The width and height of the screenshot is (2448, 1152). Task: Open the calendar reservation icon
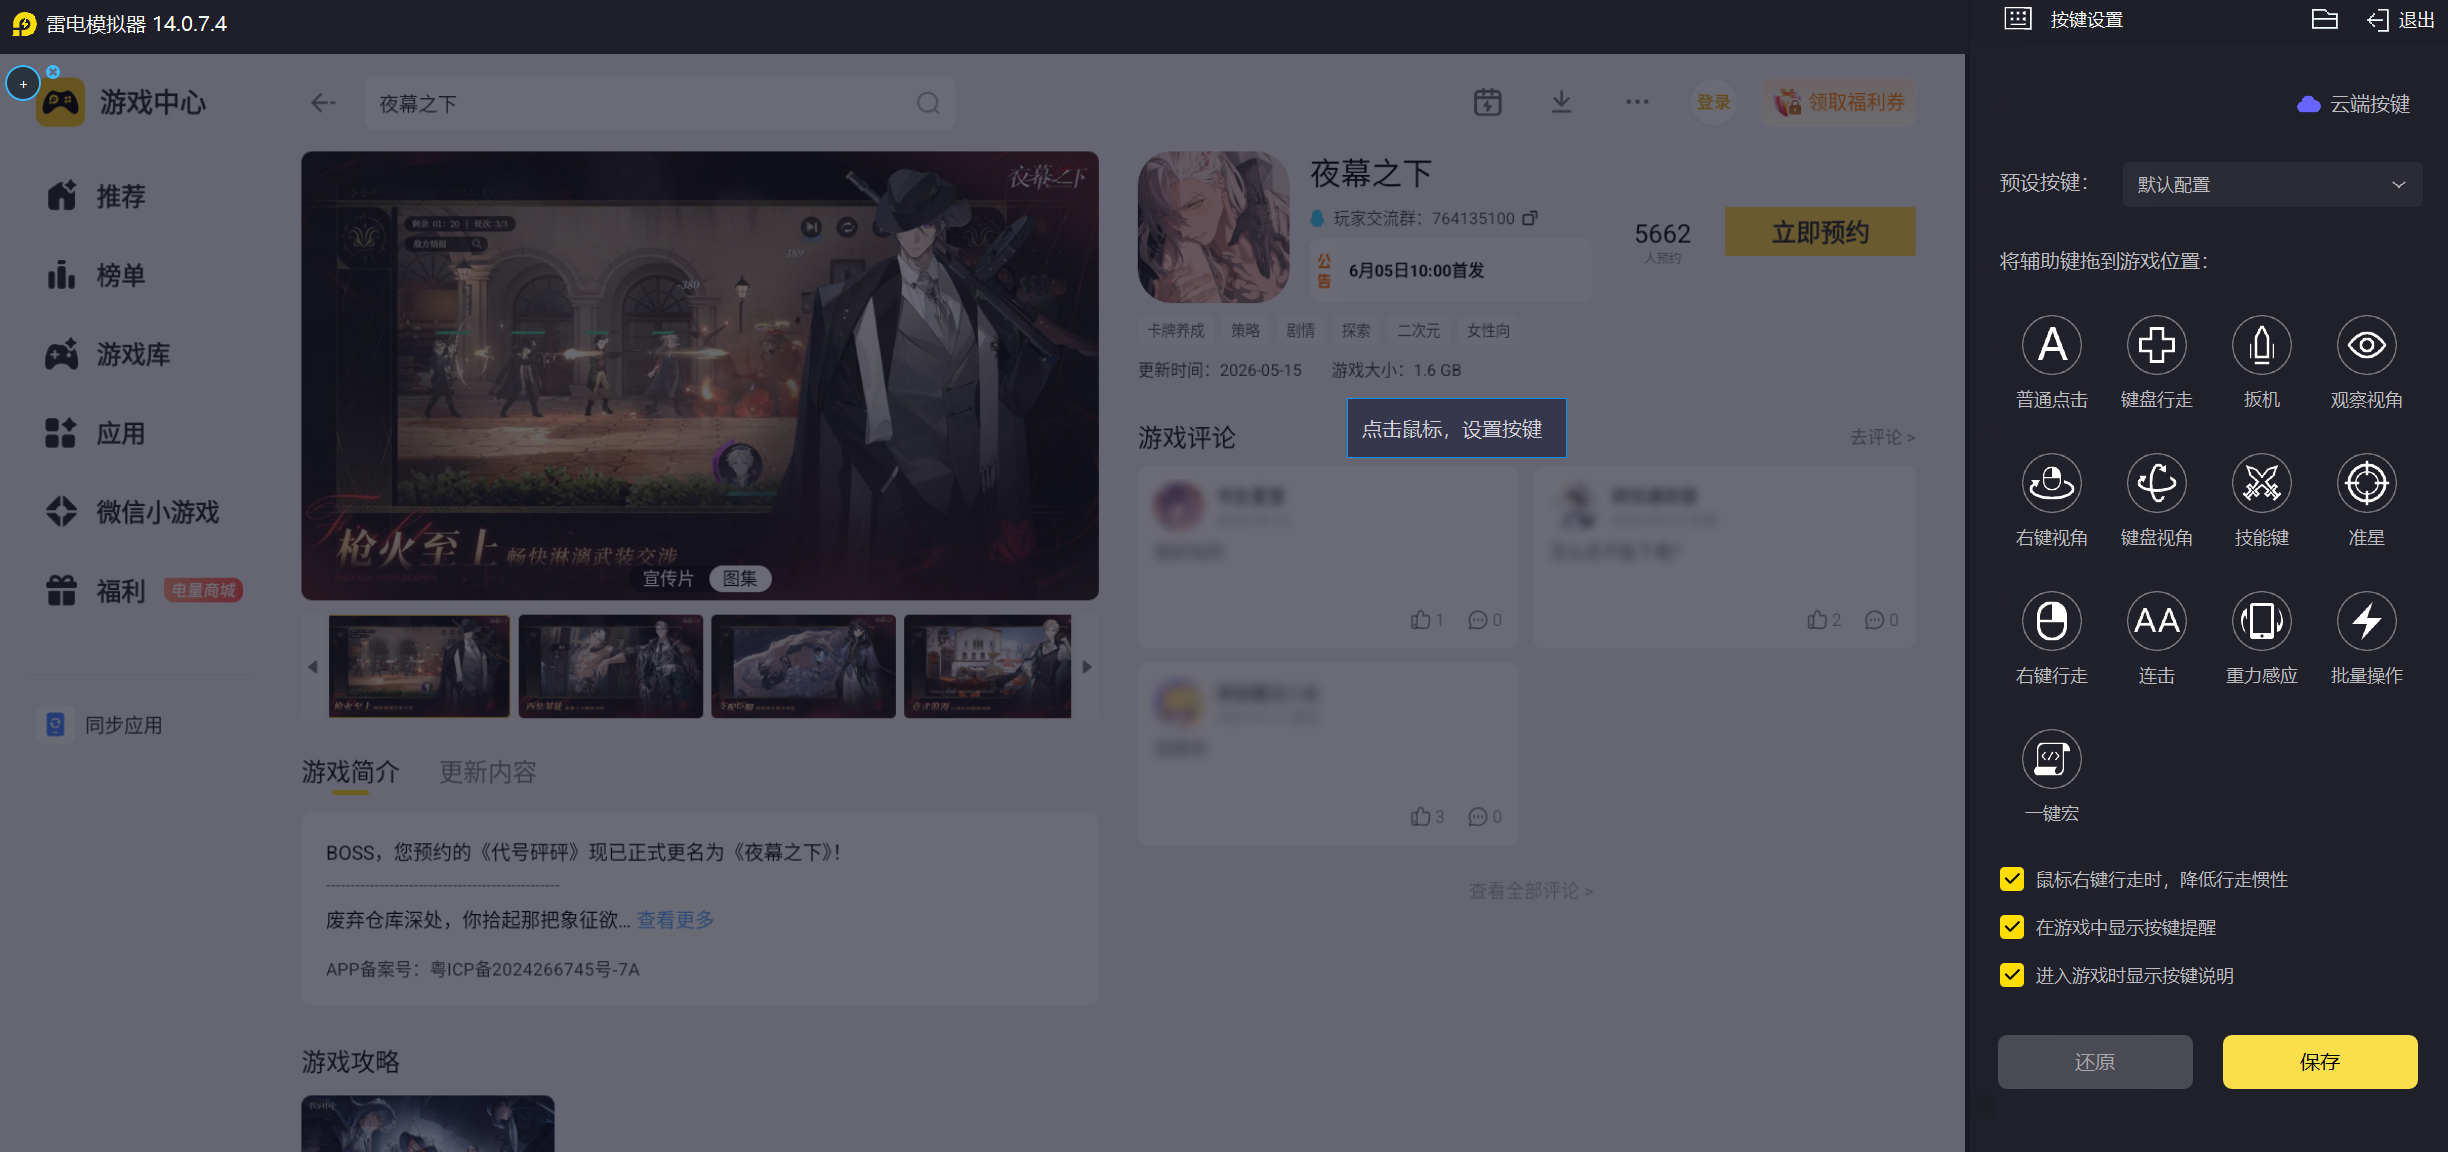[x=1488, y=102]
